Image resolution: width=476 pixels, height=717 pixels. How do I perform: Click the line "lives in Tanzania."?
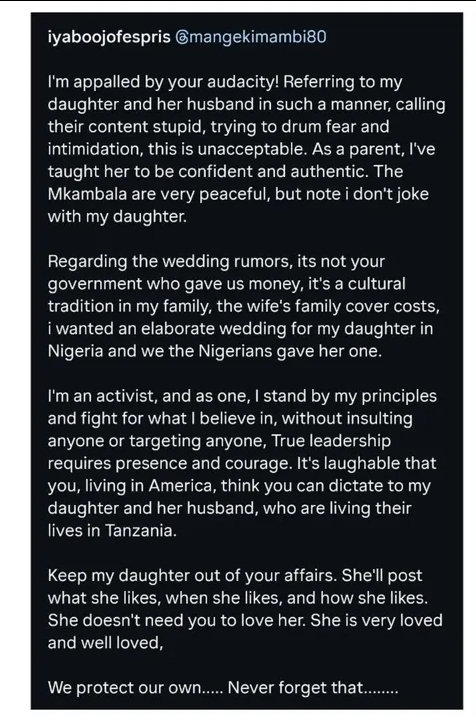pos(112,530)
